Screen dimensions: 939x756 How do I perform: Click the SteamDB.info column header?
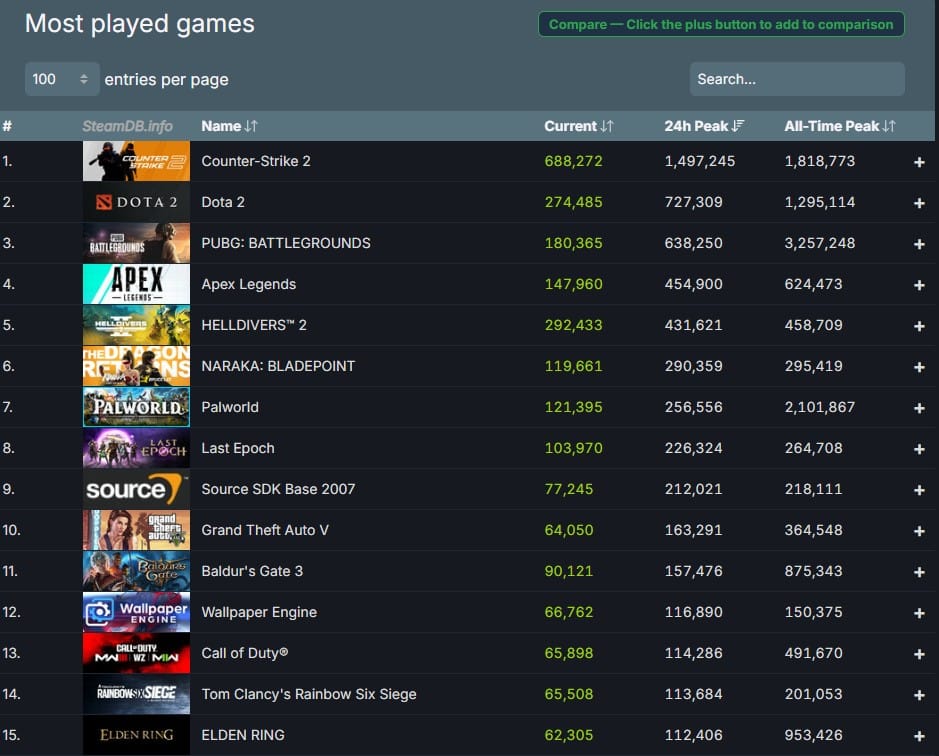(x=127, y=126)
